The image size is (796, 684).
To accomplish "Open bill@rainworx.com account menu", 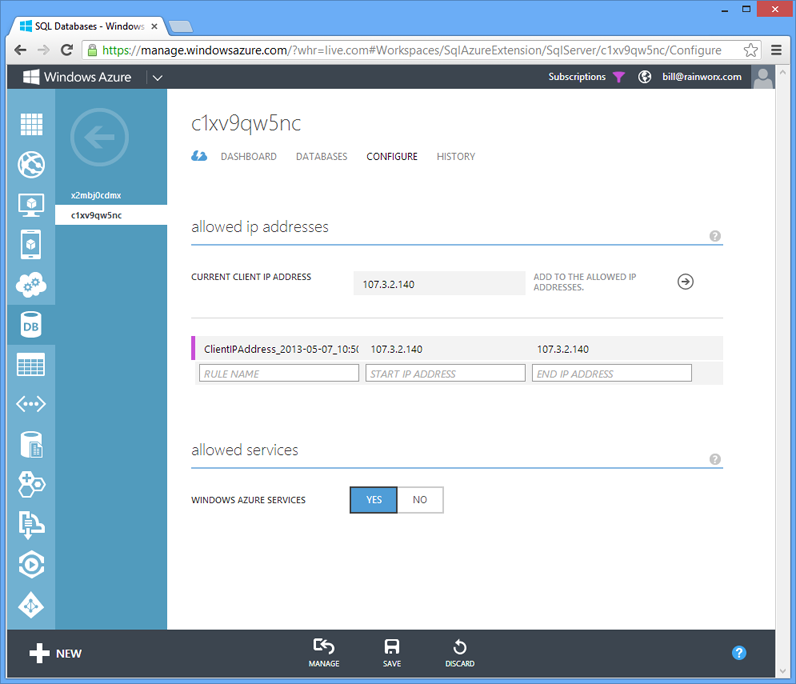I will (702, 77).
